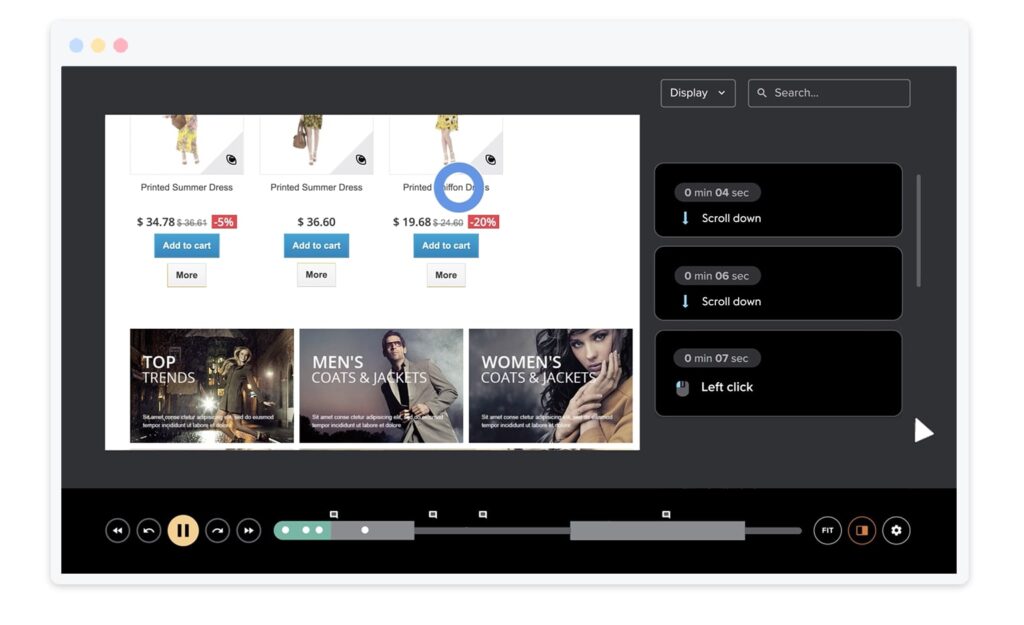This screenshot has width=1024, height=625.
Task: Toggle the orange side panel layout button
Action: [x=861, y=530]
